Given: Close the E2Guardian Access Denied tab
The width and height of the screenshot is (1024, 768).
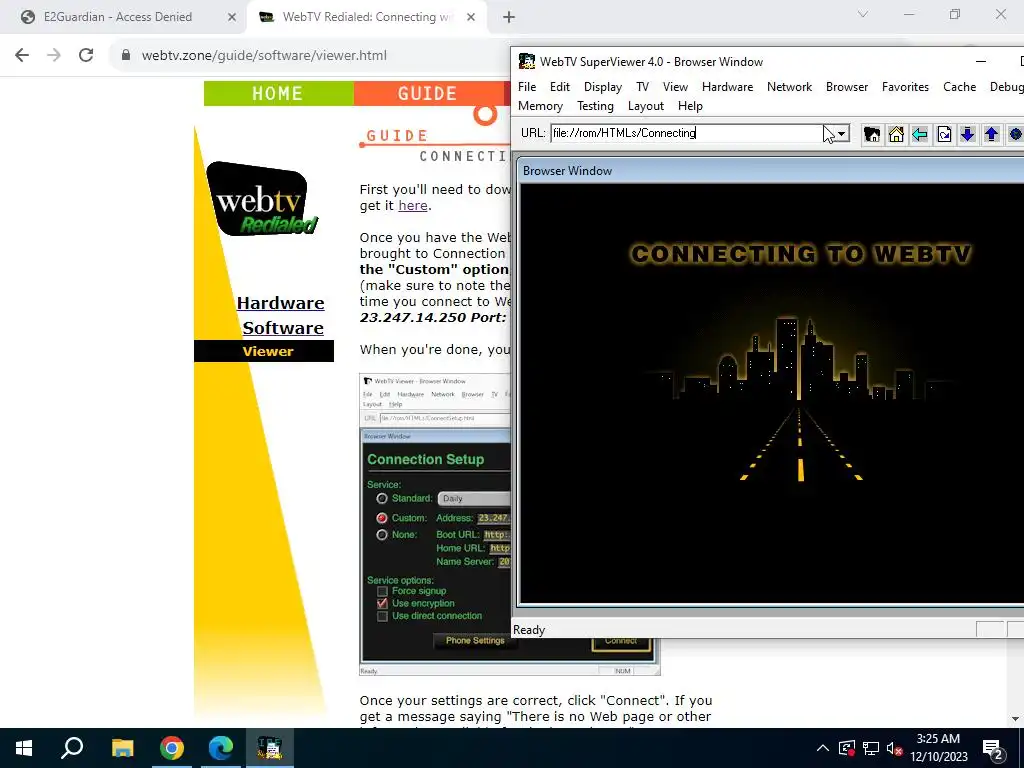Looking at the screenshot, I should (232, 17).
